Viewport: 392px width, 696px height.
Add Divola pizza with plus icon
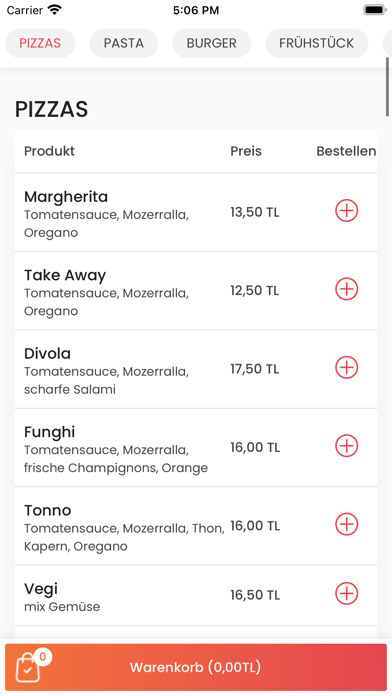[x=346, y=368]
